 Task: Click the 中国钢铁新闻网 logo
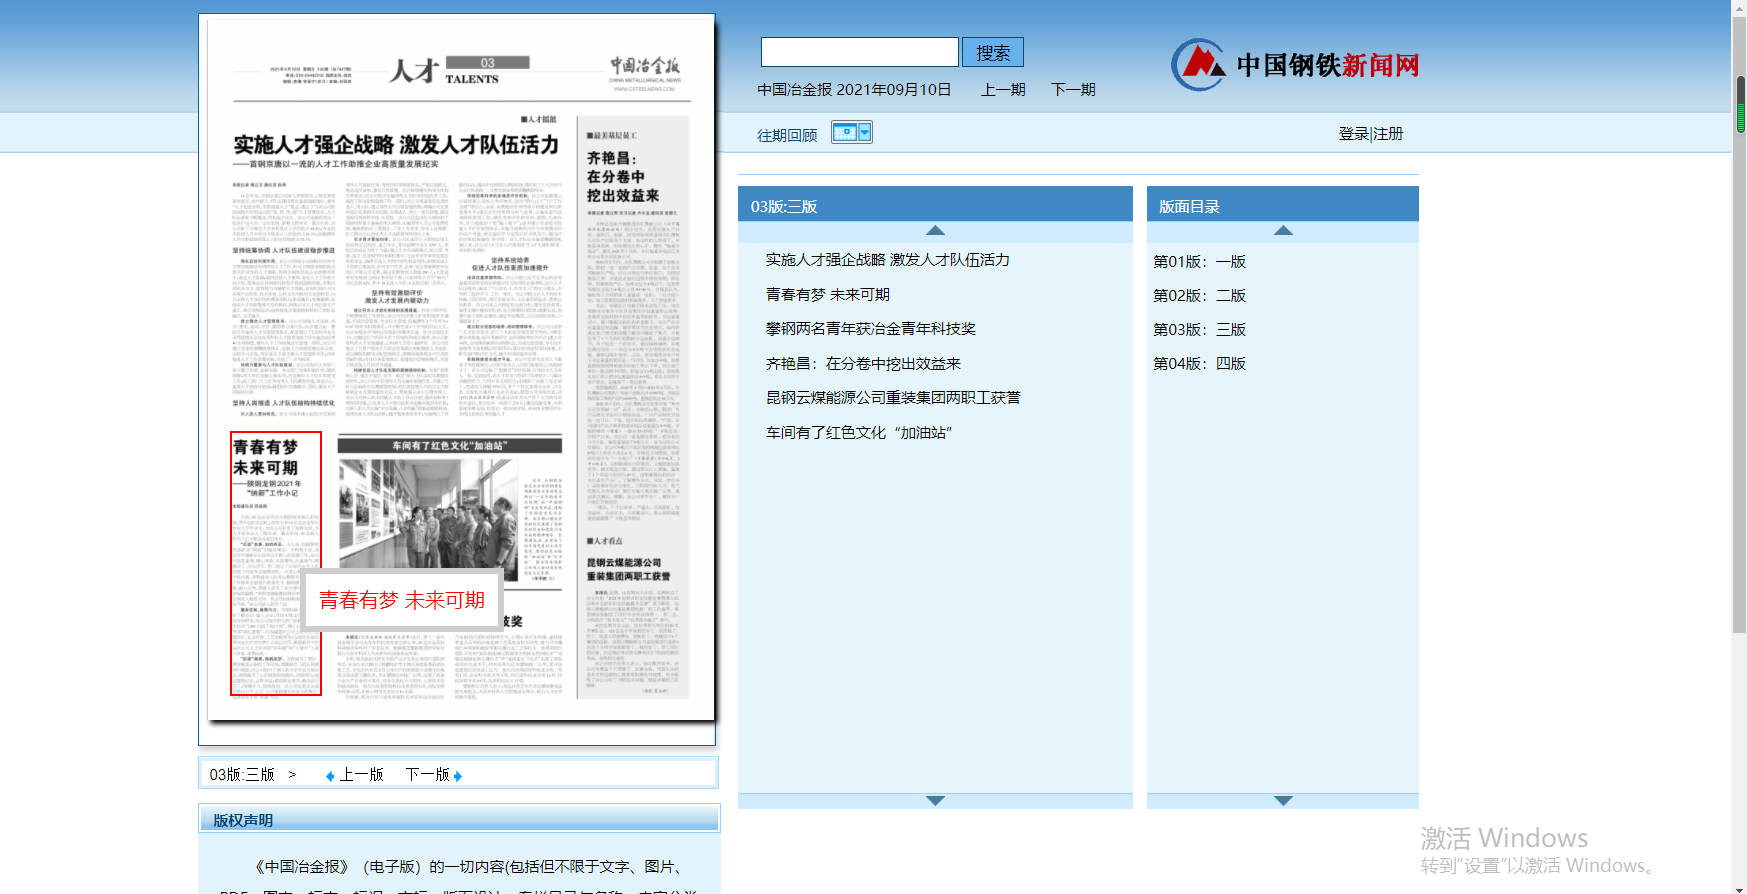tap(1295, 65)
